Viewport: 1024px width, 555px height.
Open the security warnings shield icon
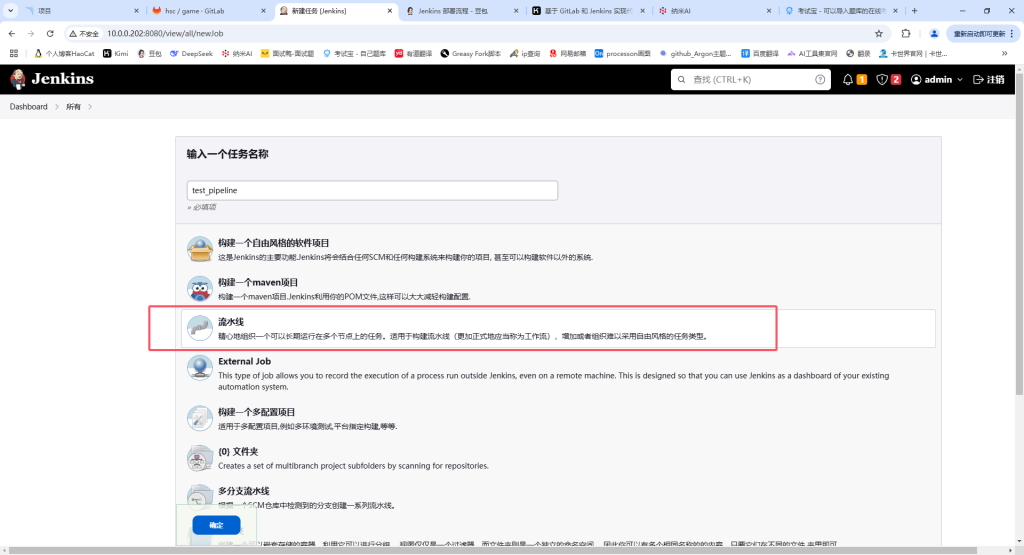pos(881,79)
